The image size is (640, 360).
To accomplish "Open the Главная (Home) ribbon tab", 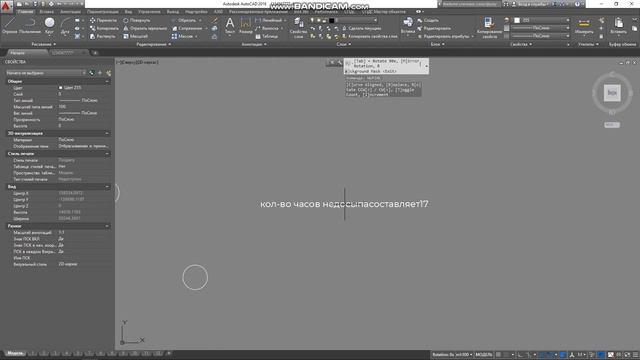I will click(25, 12).
